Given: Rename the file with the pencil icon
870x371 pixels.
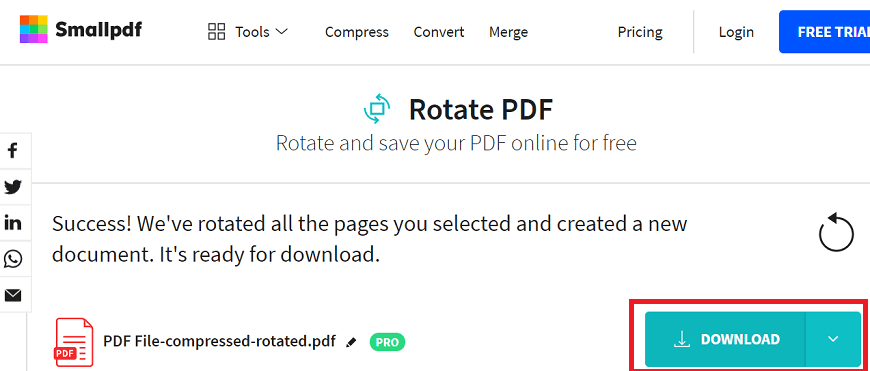Looking at the screenshot, I should pyautogui.click(x=351, y=342).
